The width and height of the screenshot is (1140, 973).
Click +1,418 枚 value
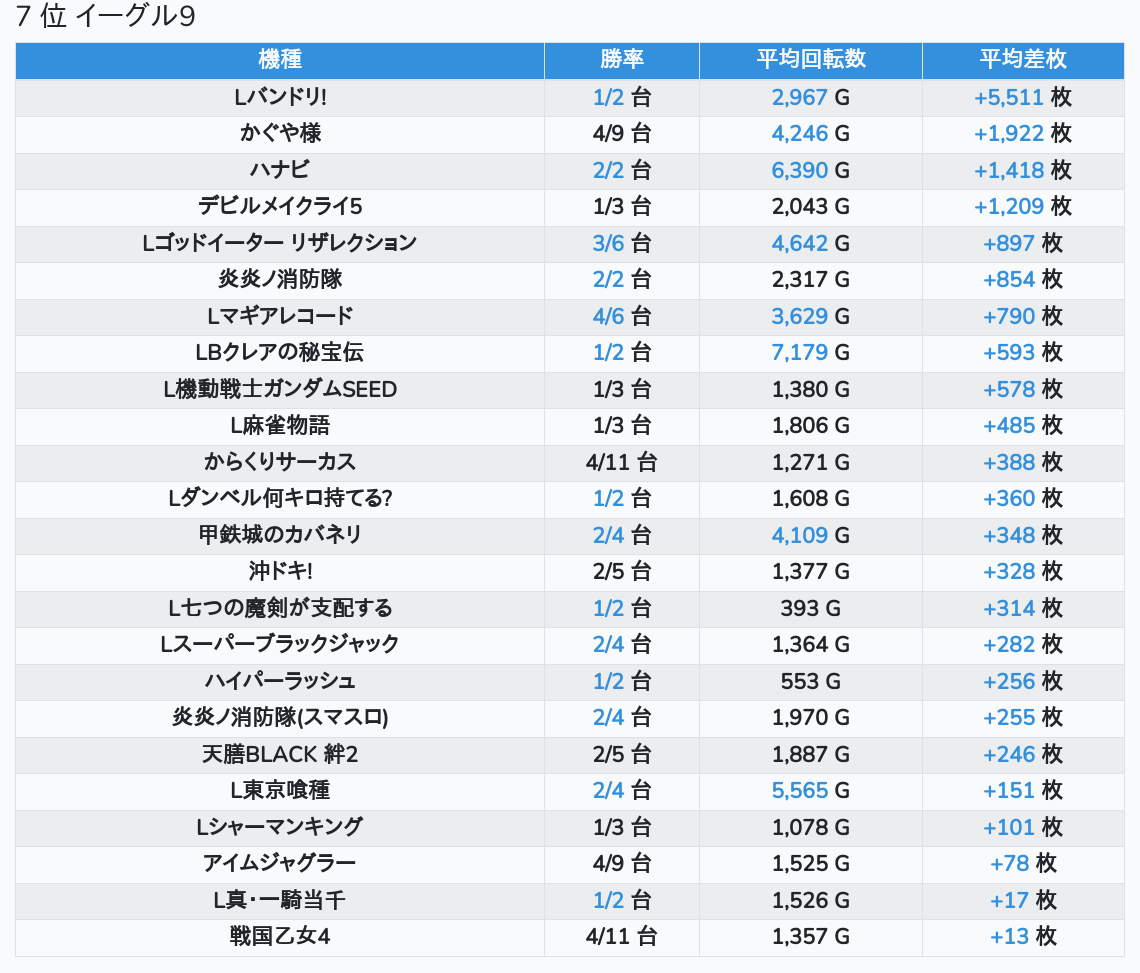click(x=1023, y=170)
